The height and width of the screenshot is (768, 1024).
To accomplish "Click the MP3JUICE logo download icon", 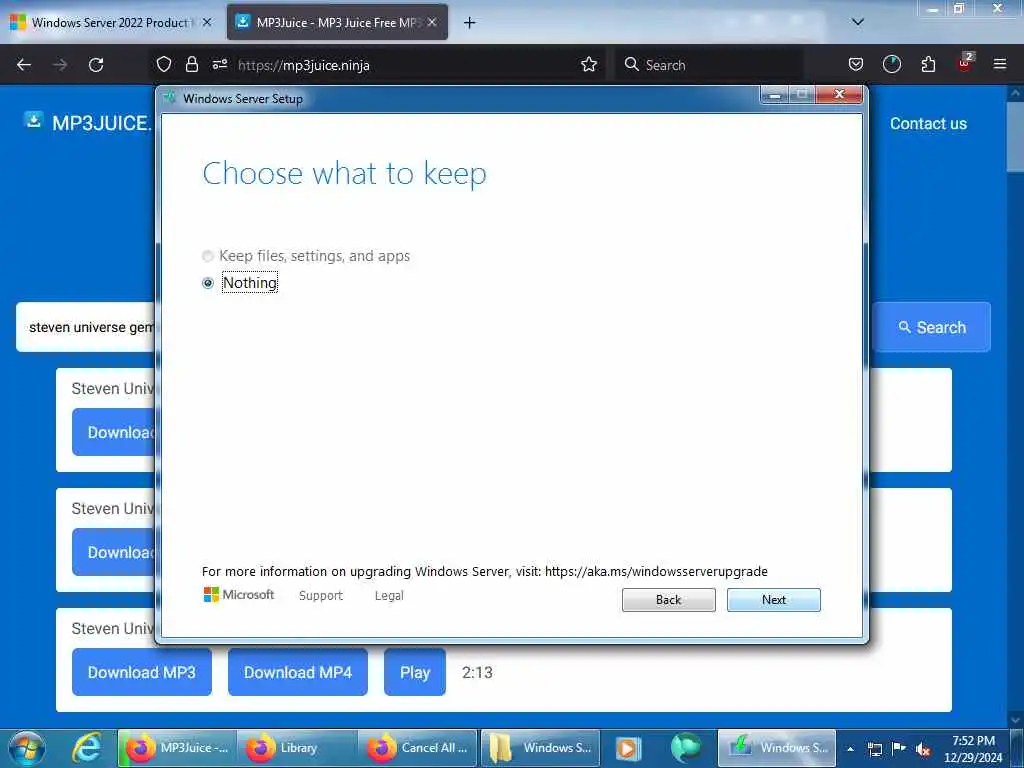I will [33, 121].
